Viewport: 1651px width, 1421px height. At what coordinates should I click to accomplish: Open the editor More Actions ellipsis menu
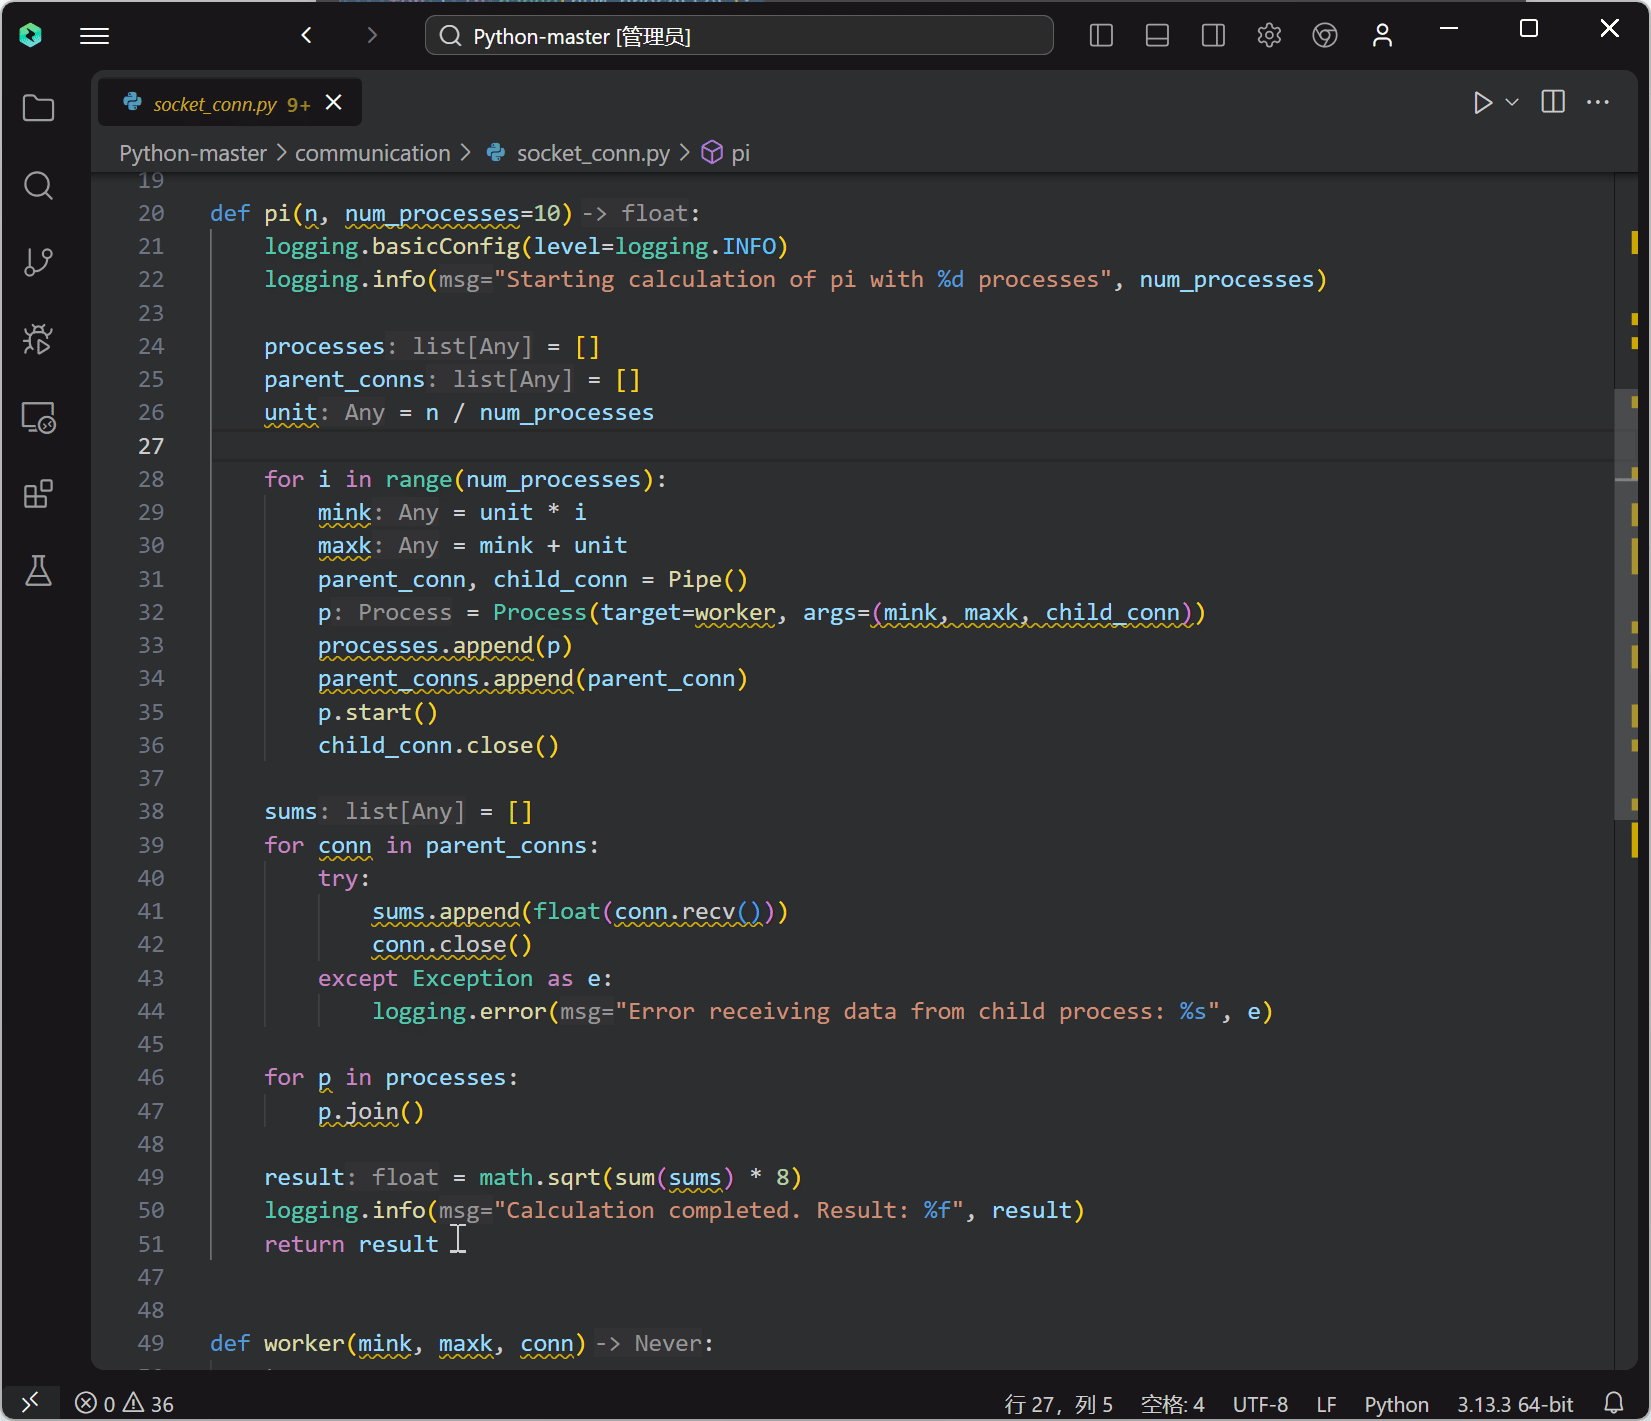tap(1598, 103)
